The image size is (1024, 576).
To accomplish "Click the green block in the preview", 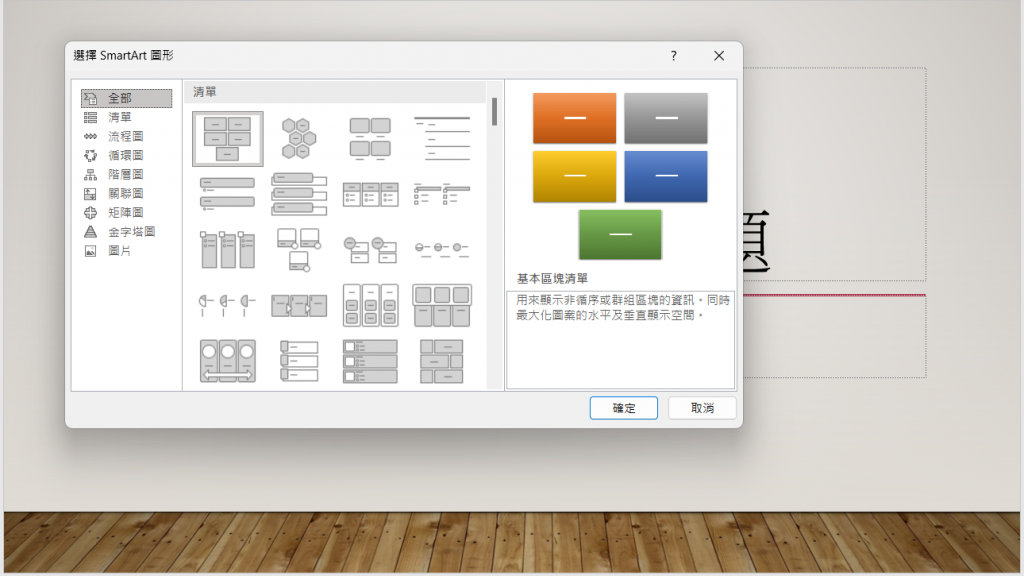I will 620,234.
